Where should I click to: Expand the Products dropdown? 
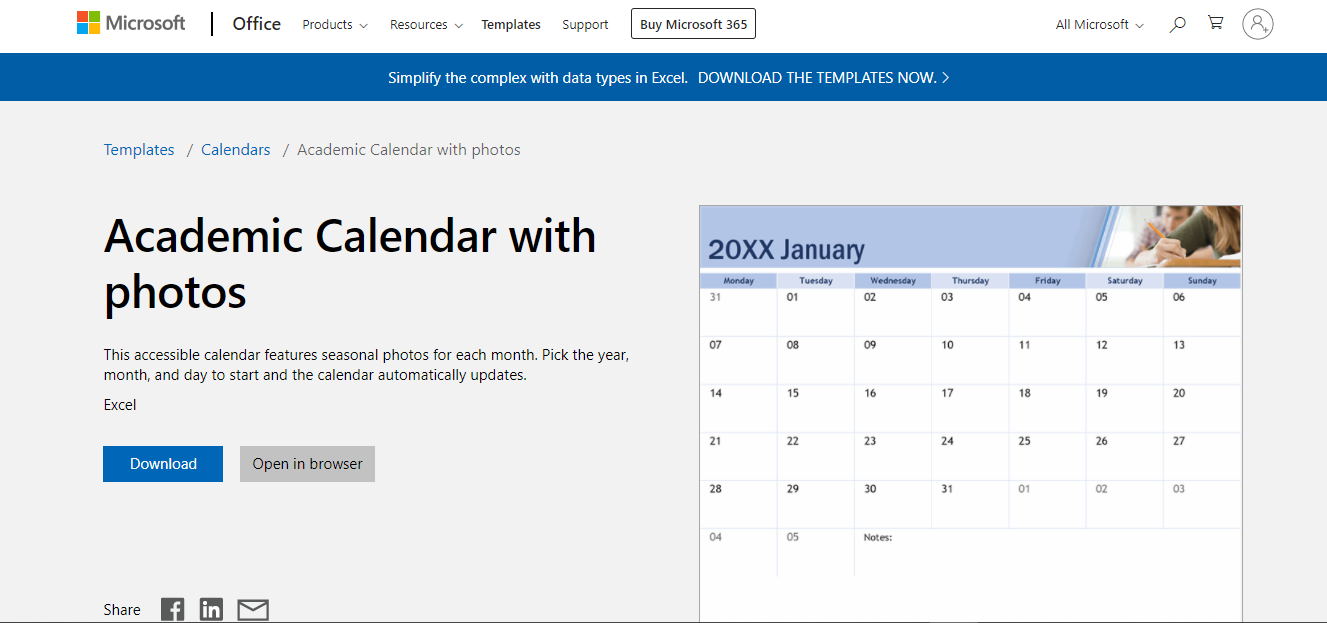click(335, 25)
